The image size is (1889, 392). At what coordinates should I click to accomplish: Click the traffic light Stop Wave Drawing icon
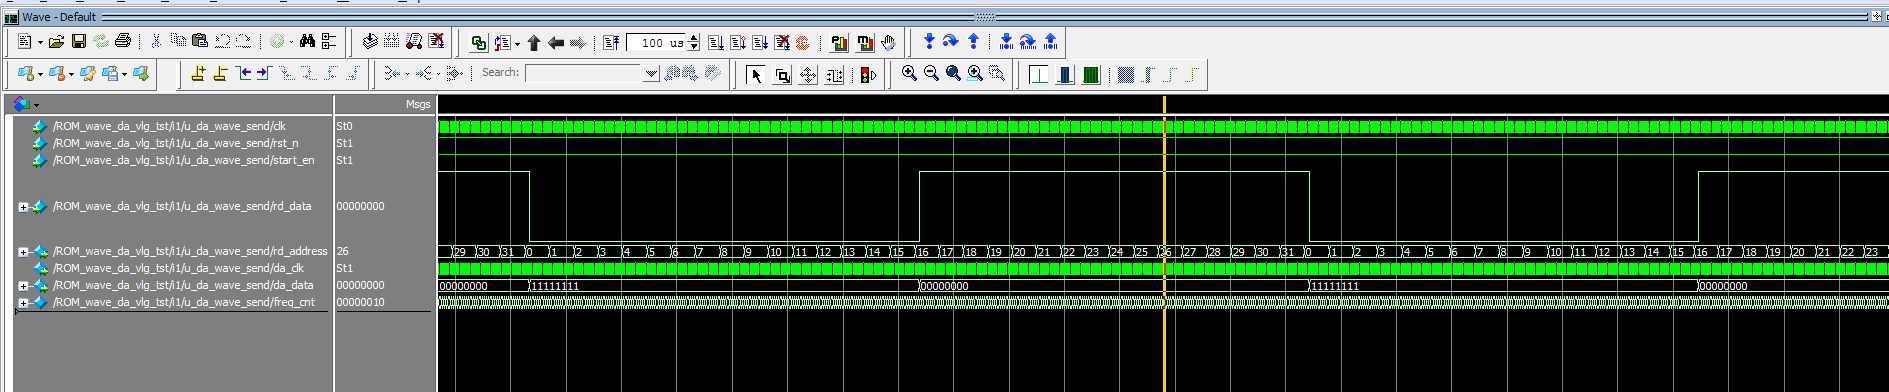click(868, 75)
